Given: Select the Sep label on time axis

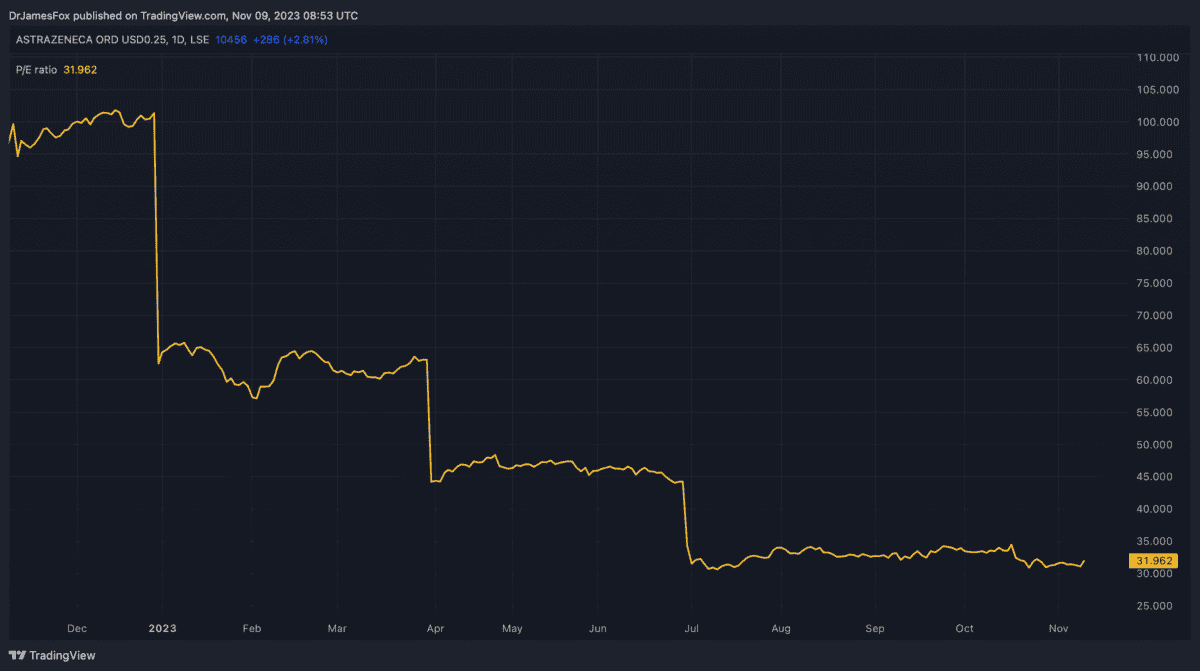Looking at the screenshot, I should coord(874,629).
